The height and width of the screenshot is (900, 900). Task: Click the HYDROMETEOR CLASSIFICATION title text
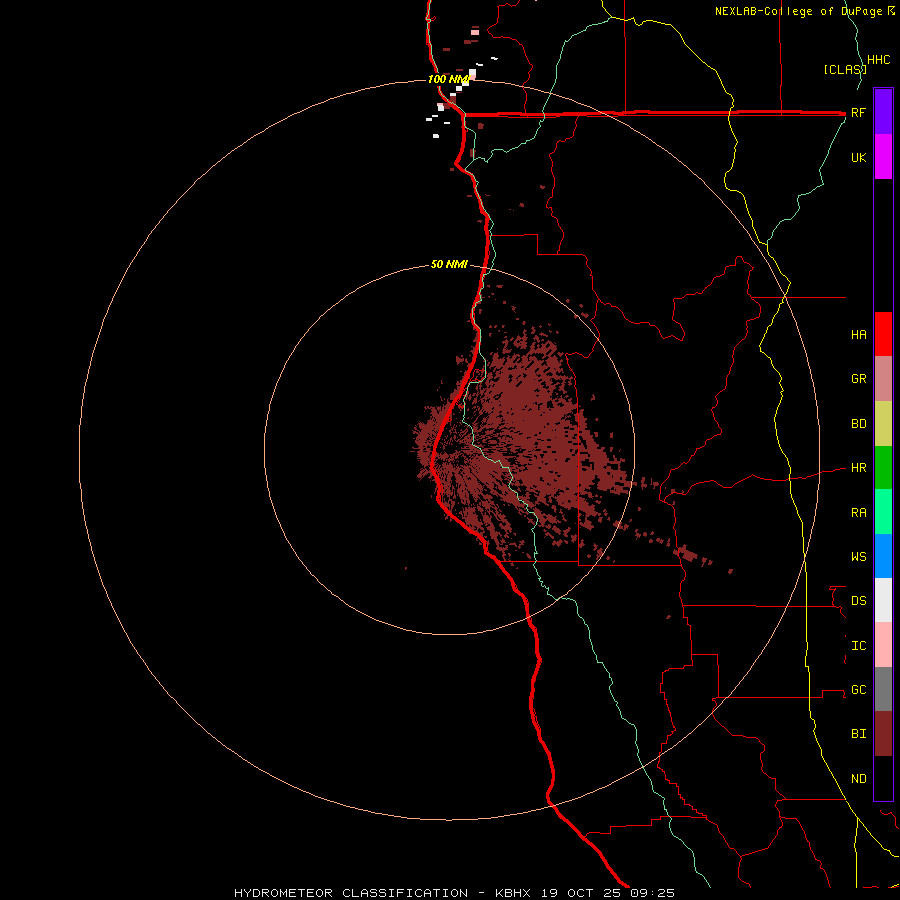[x=351, y=893]
